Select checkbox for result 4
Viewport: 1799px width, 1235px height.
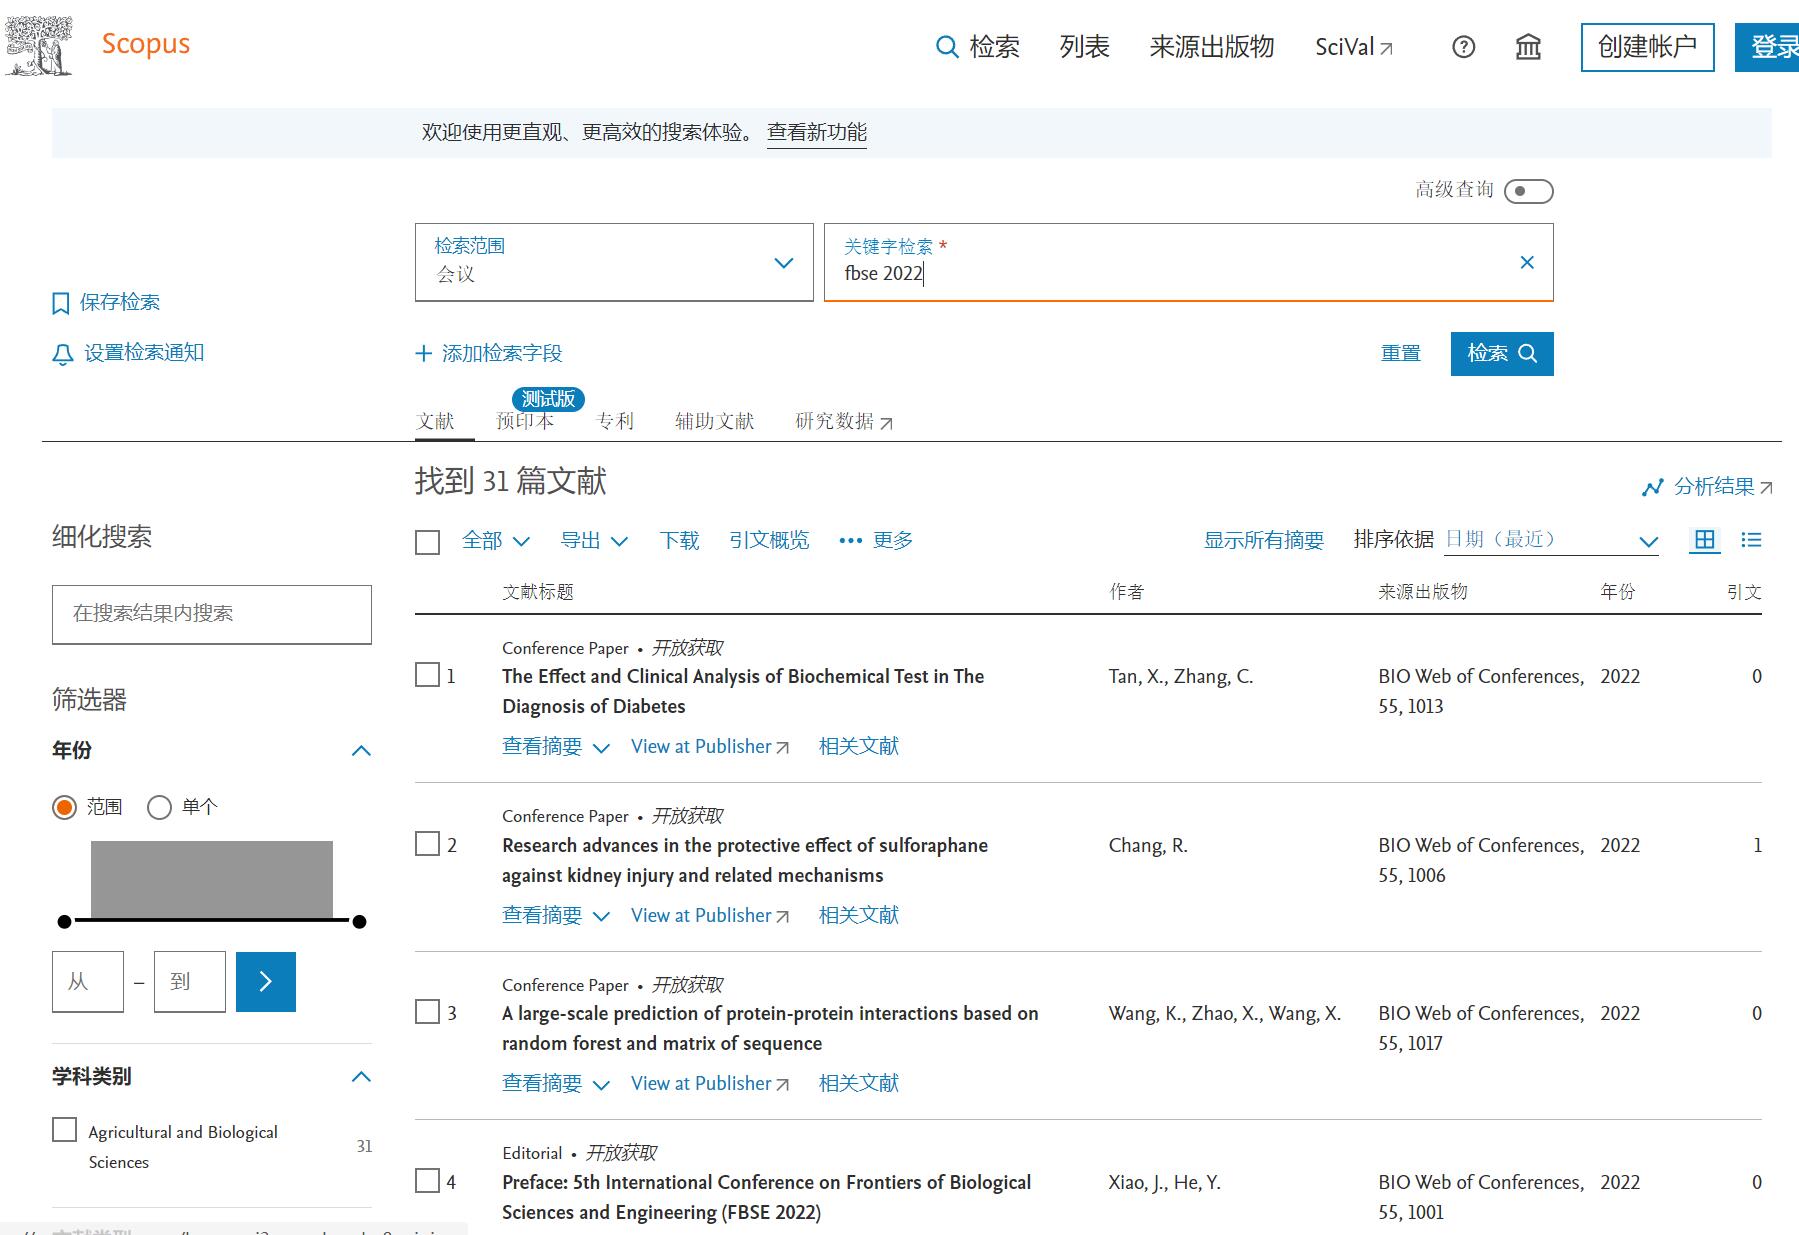[427, 1181]
